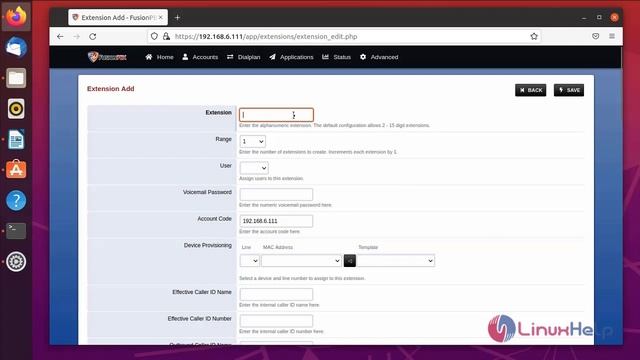Click the disabled browser forward arrow
The height and width of the screenshot is (360, 640).
point(76,36)
